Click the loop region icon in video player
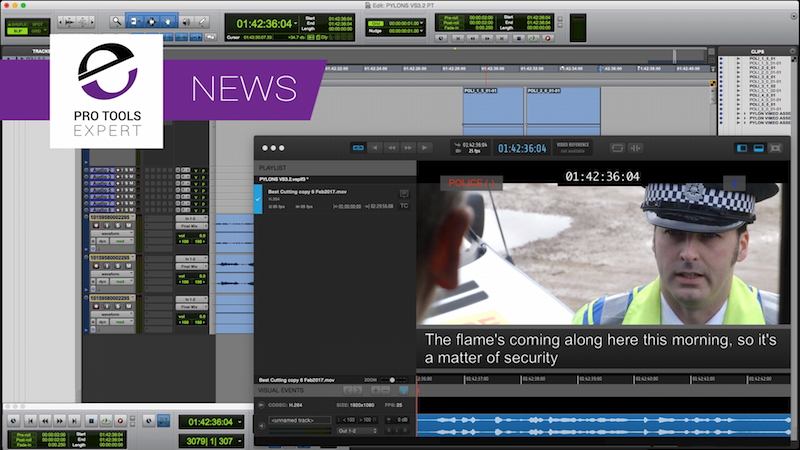Image resolution: width=800 pixels, height=450 pixels. pos(617,148)
